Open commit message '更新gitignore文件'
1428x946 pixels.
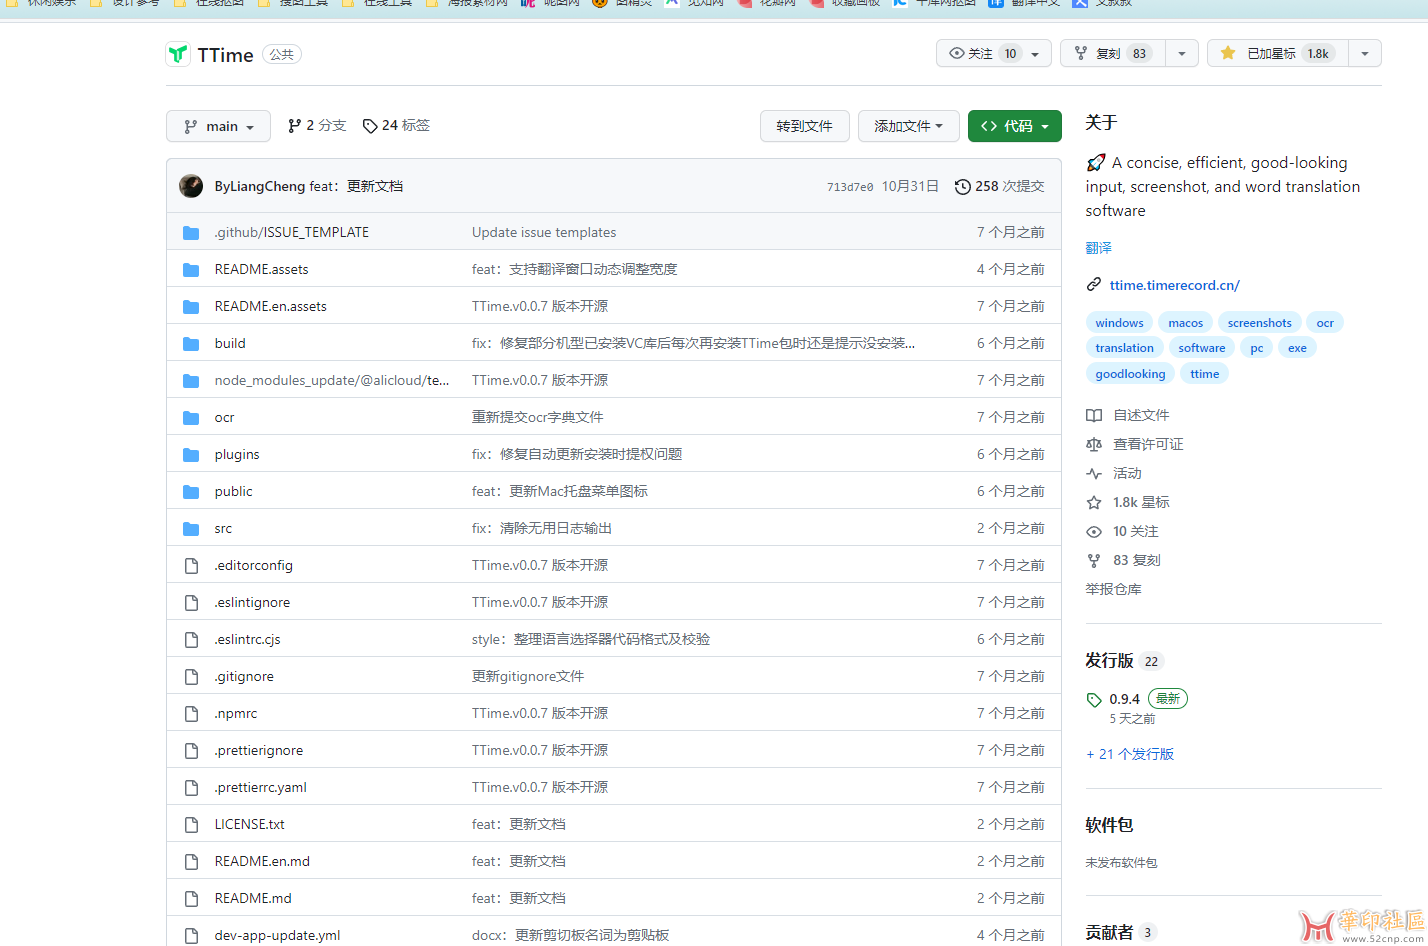point(528,676)
